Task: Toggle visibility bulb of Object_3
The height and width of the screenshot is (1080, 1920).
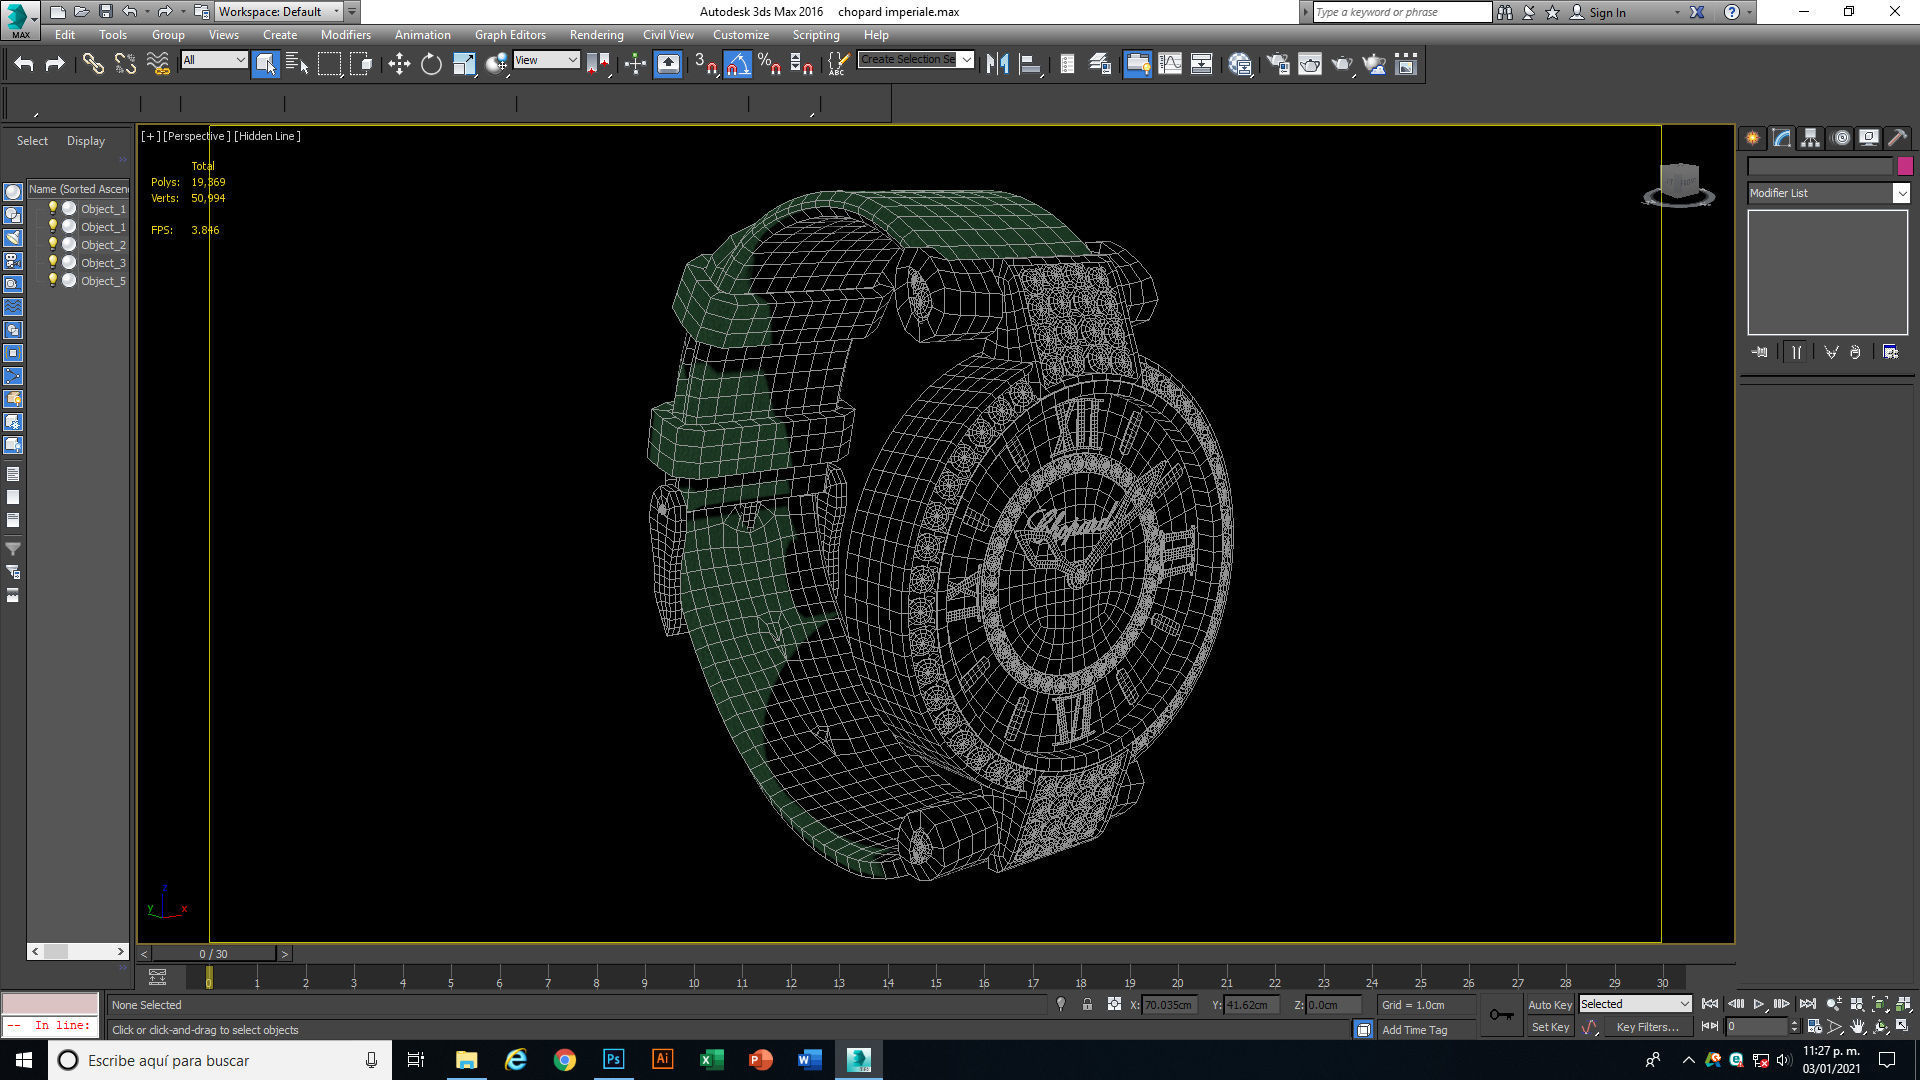Action: (53, 263)
